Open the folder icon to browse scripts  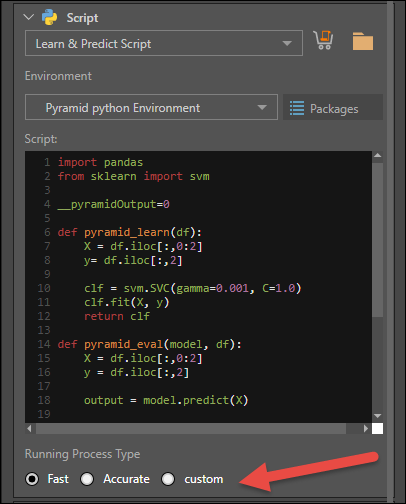point(363,41)
